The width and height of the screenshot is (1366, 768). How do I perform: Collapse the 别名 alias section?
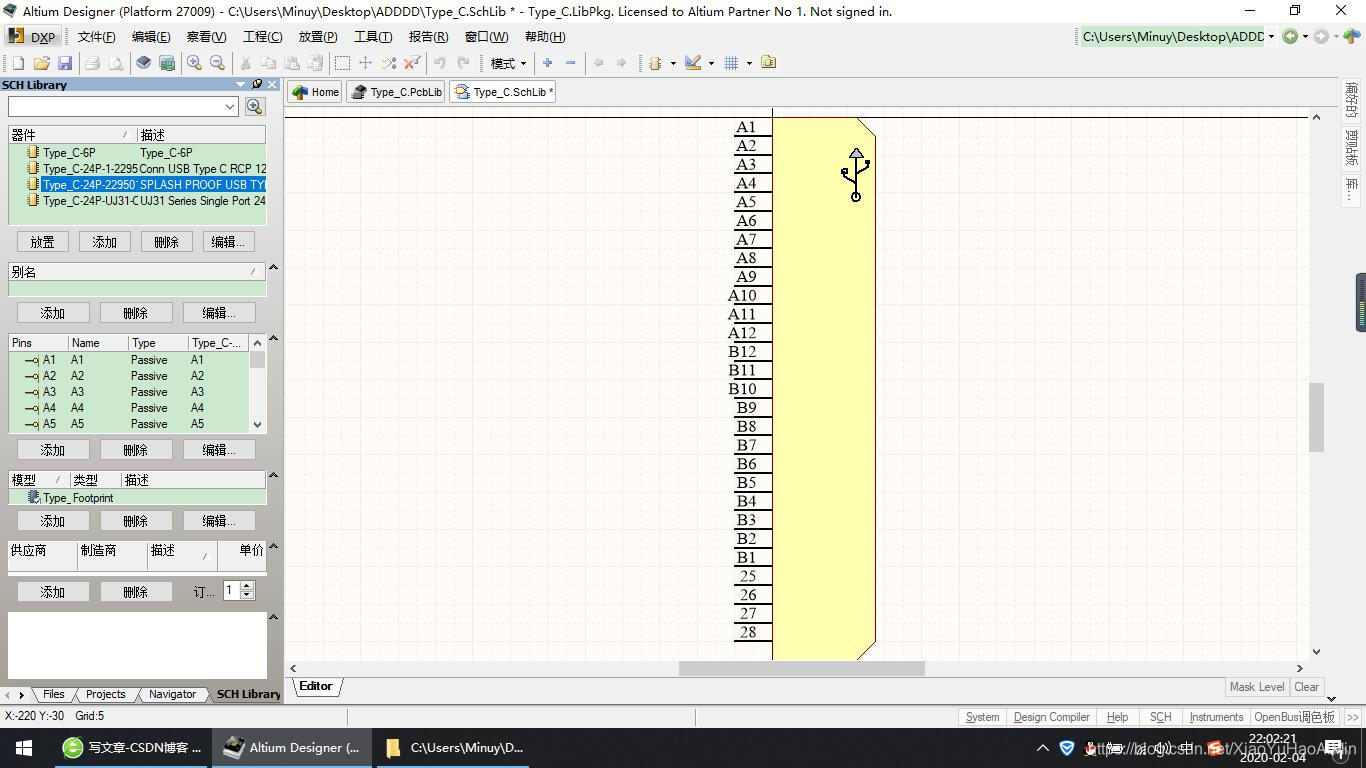point(273,268)
